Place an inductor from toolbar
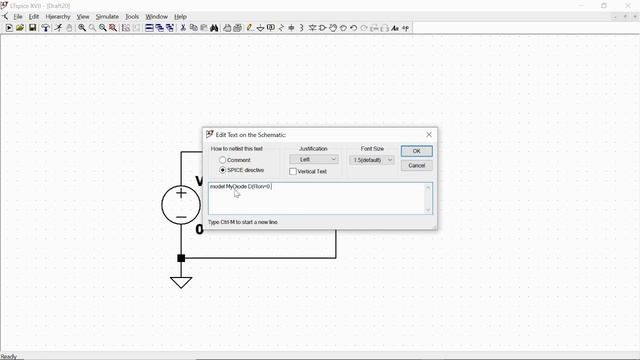640x360 pixels. point(302,28)
